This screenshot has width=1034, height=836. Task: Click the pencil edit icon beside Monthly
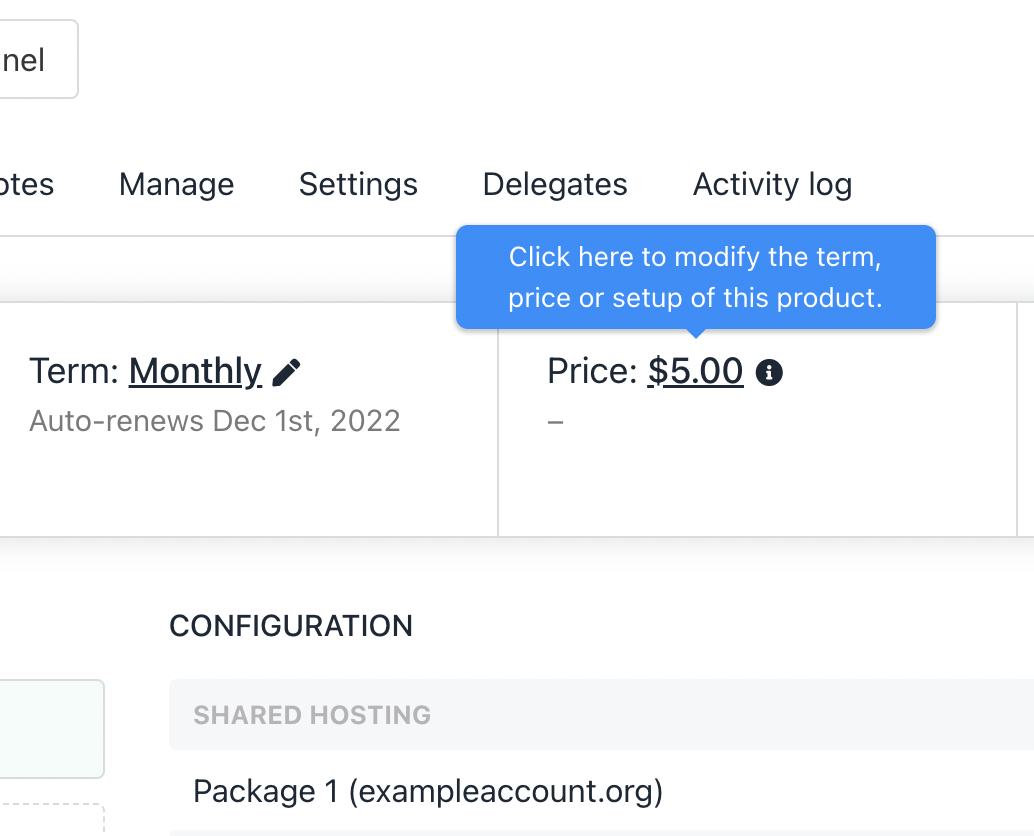pos(286,373)
